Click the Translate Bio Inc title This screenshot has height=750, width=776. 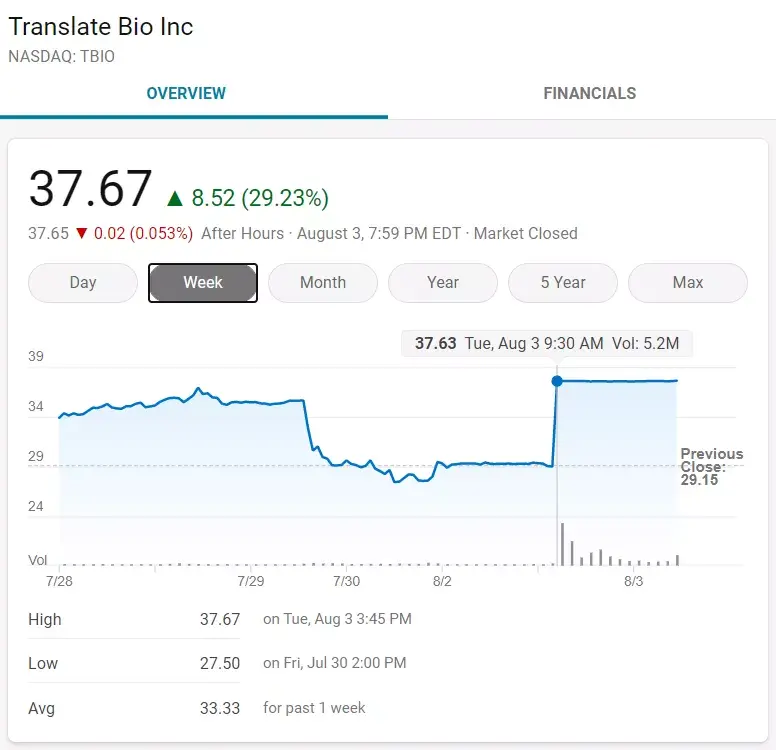101,27
